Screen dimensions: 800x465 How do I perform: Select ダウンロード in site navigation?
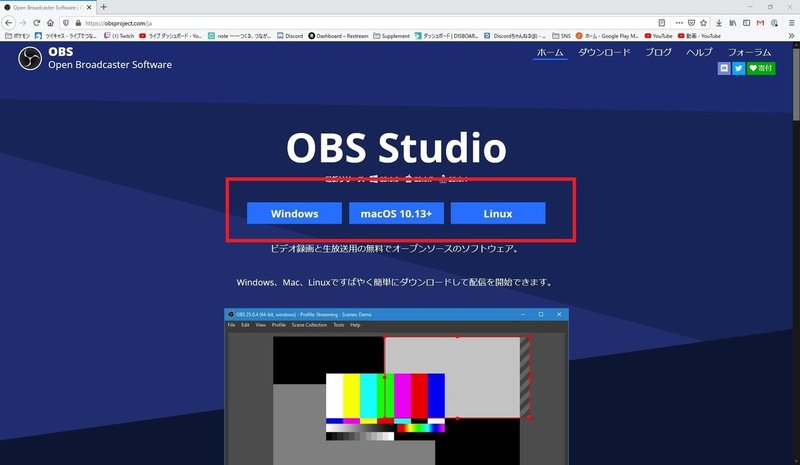click(604, 52)
